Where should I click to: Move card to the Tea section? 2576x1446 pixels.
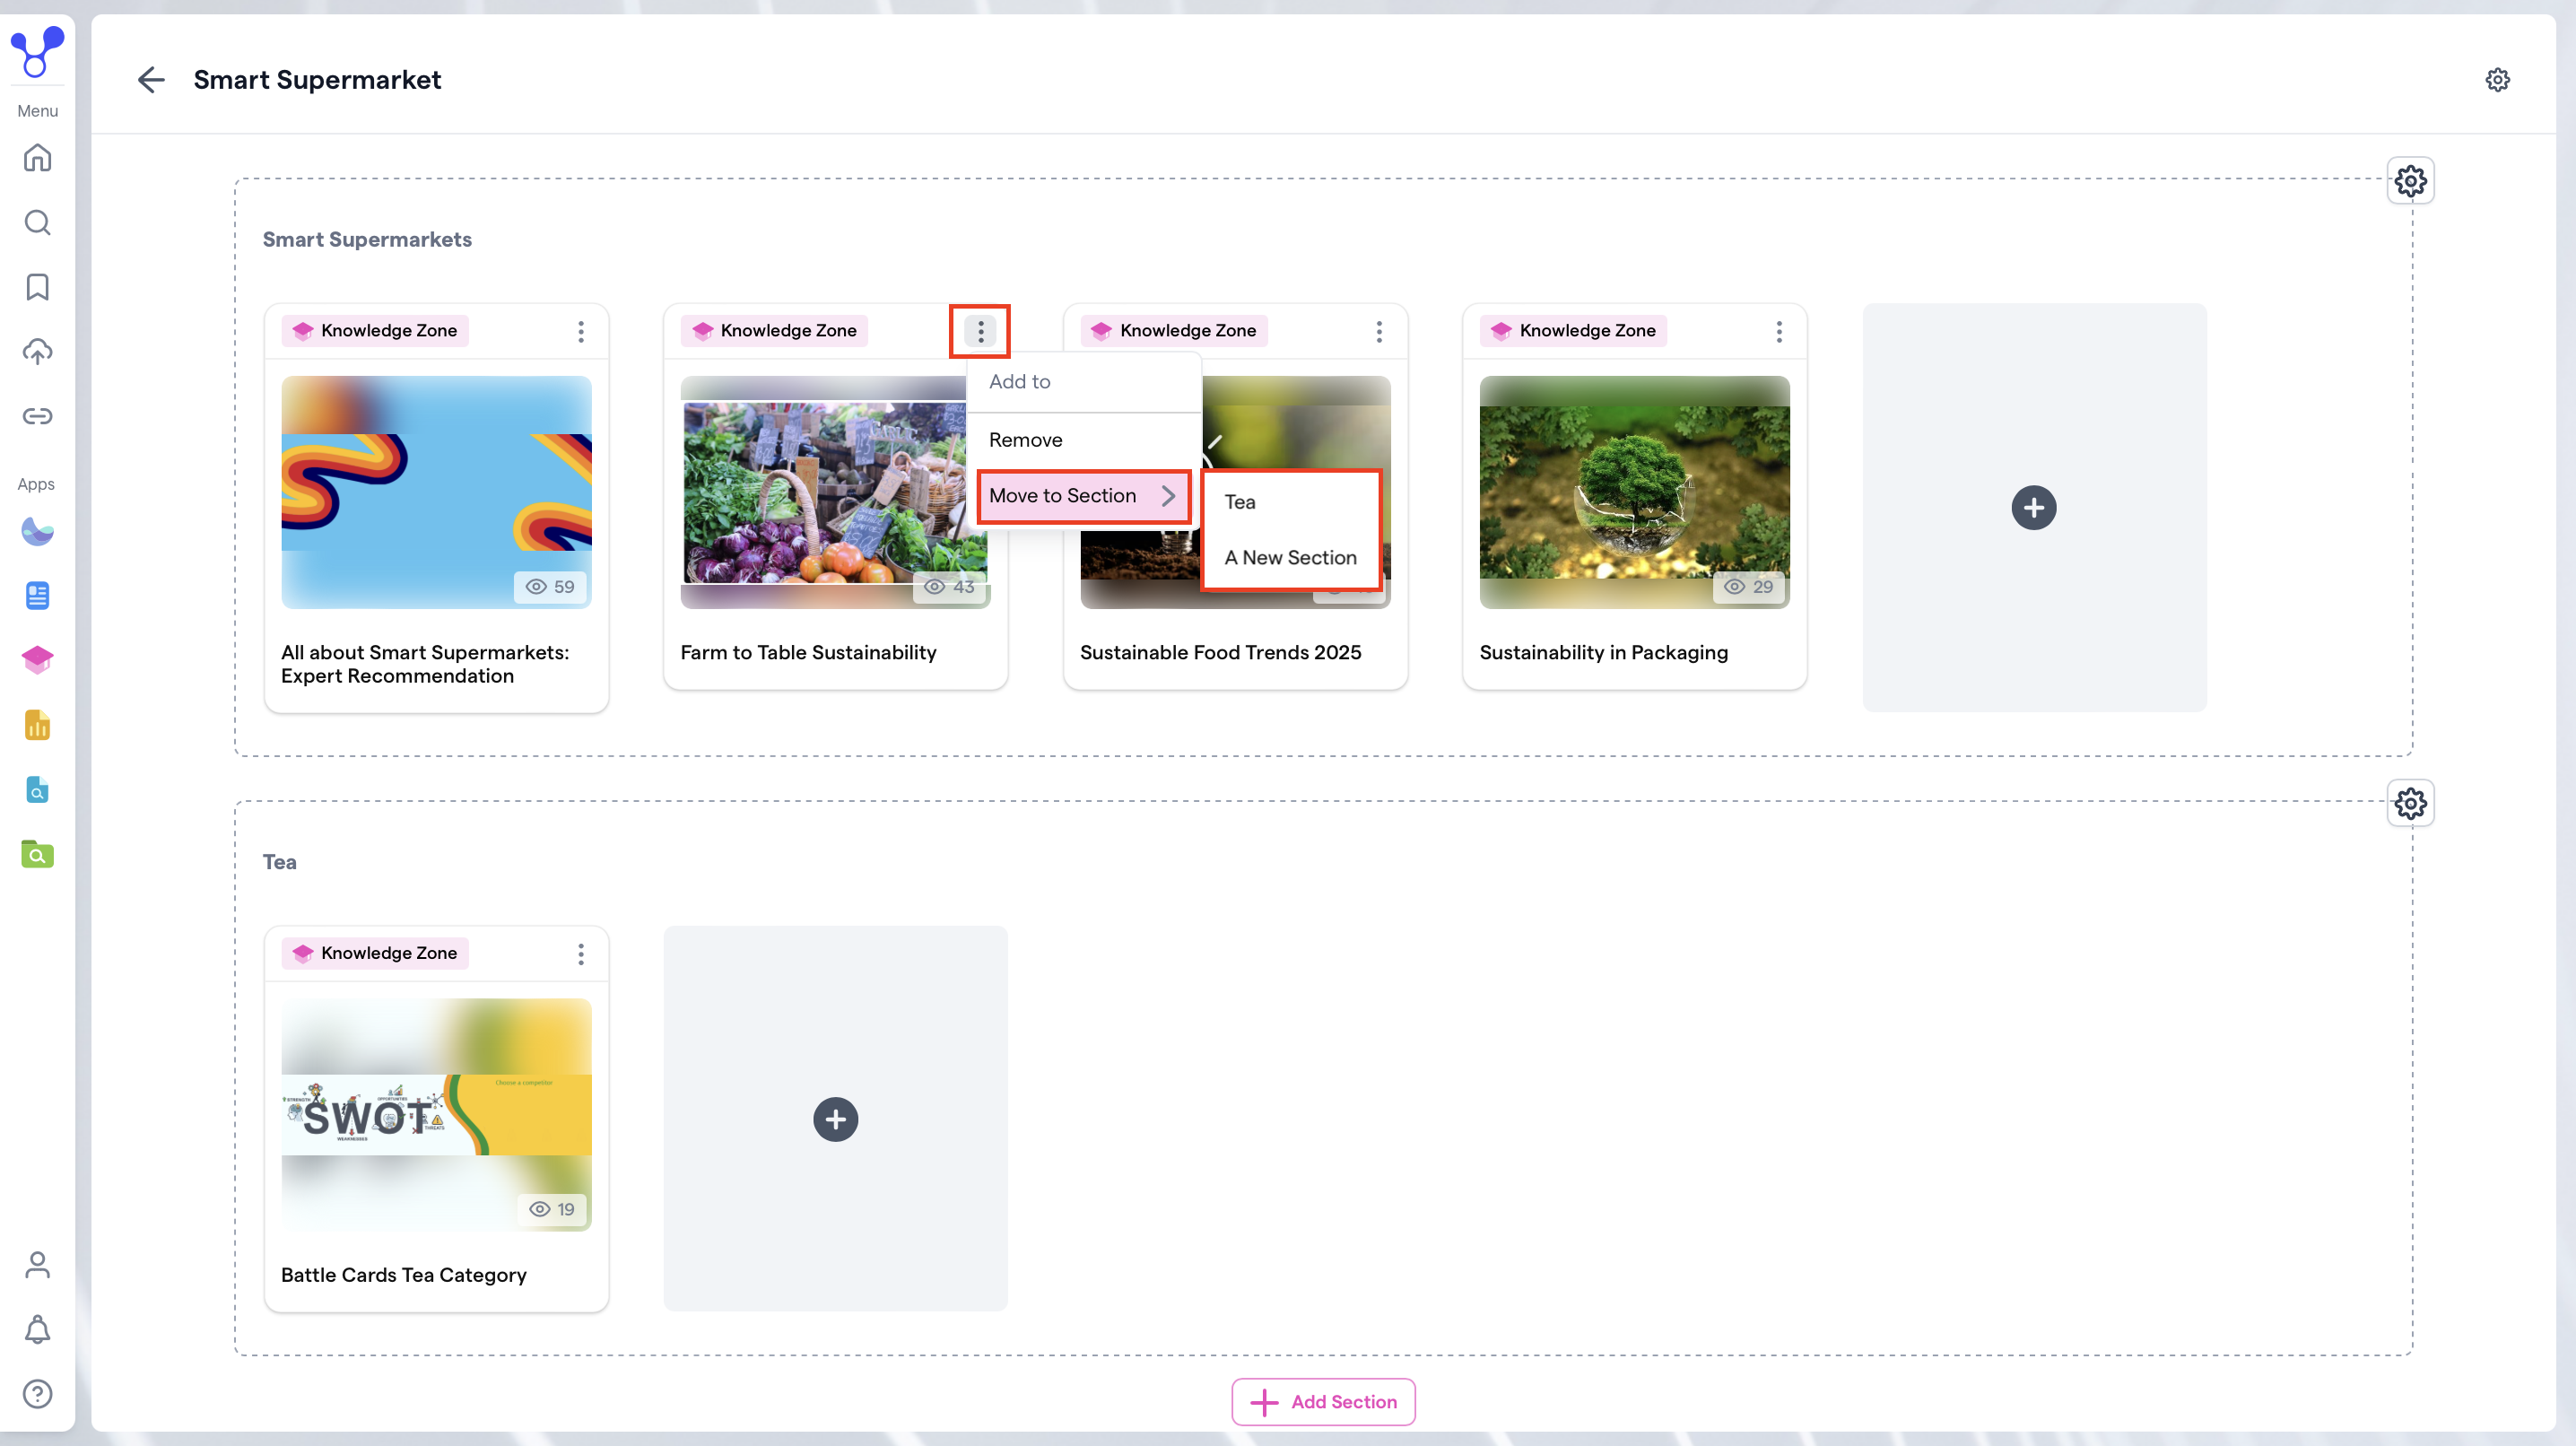click(x=1291, y=502)
